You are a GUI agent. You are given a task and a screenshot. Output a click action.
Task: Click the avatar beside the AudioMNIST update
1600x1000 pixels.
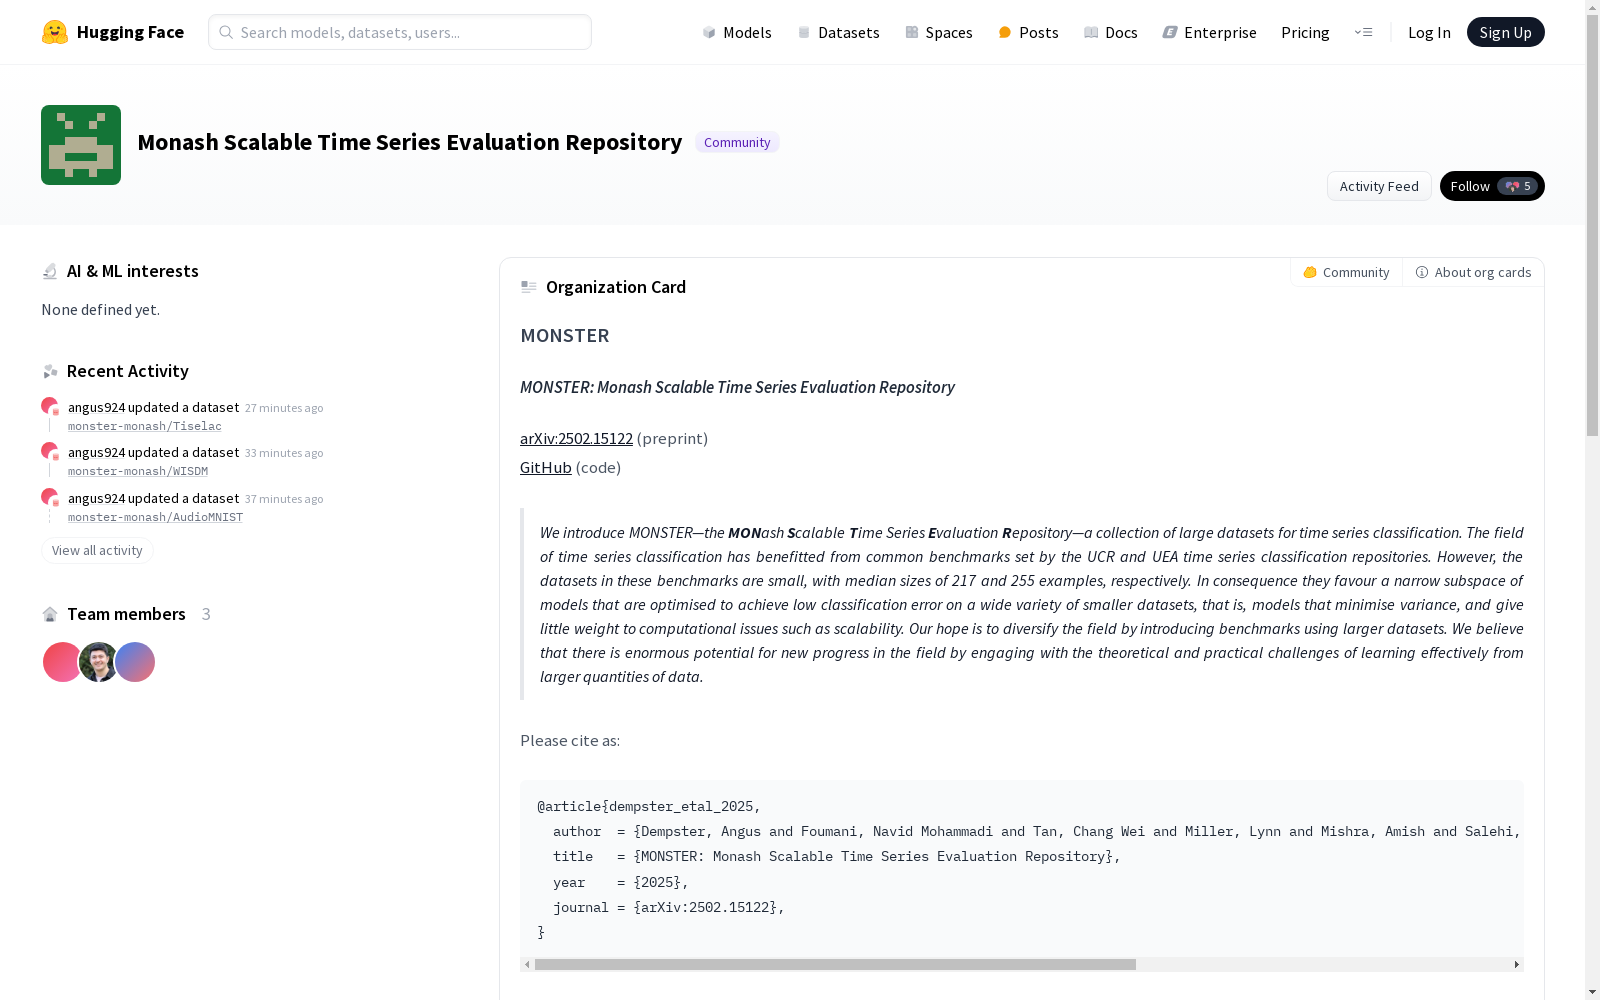coord(49,497)
